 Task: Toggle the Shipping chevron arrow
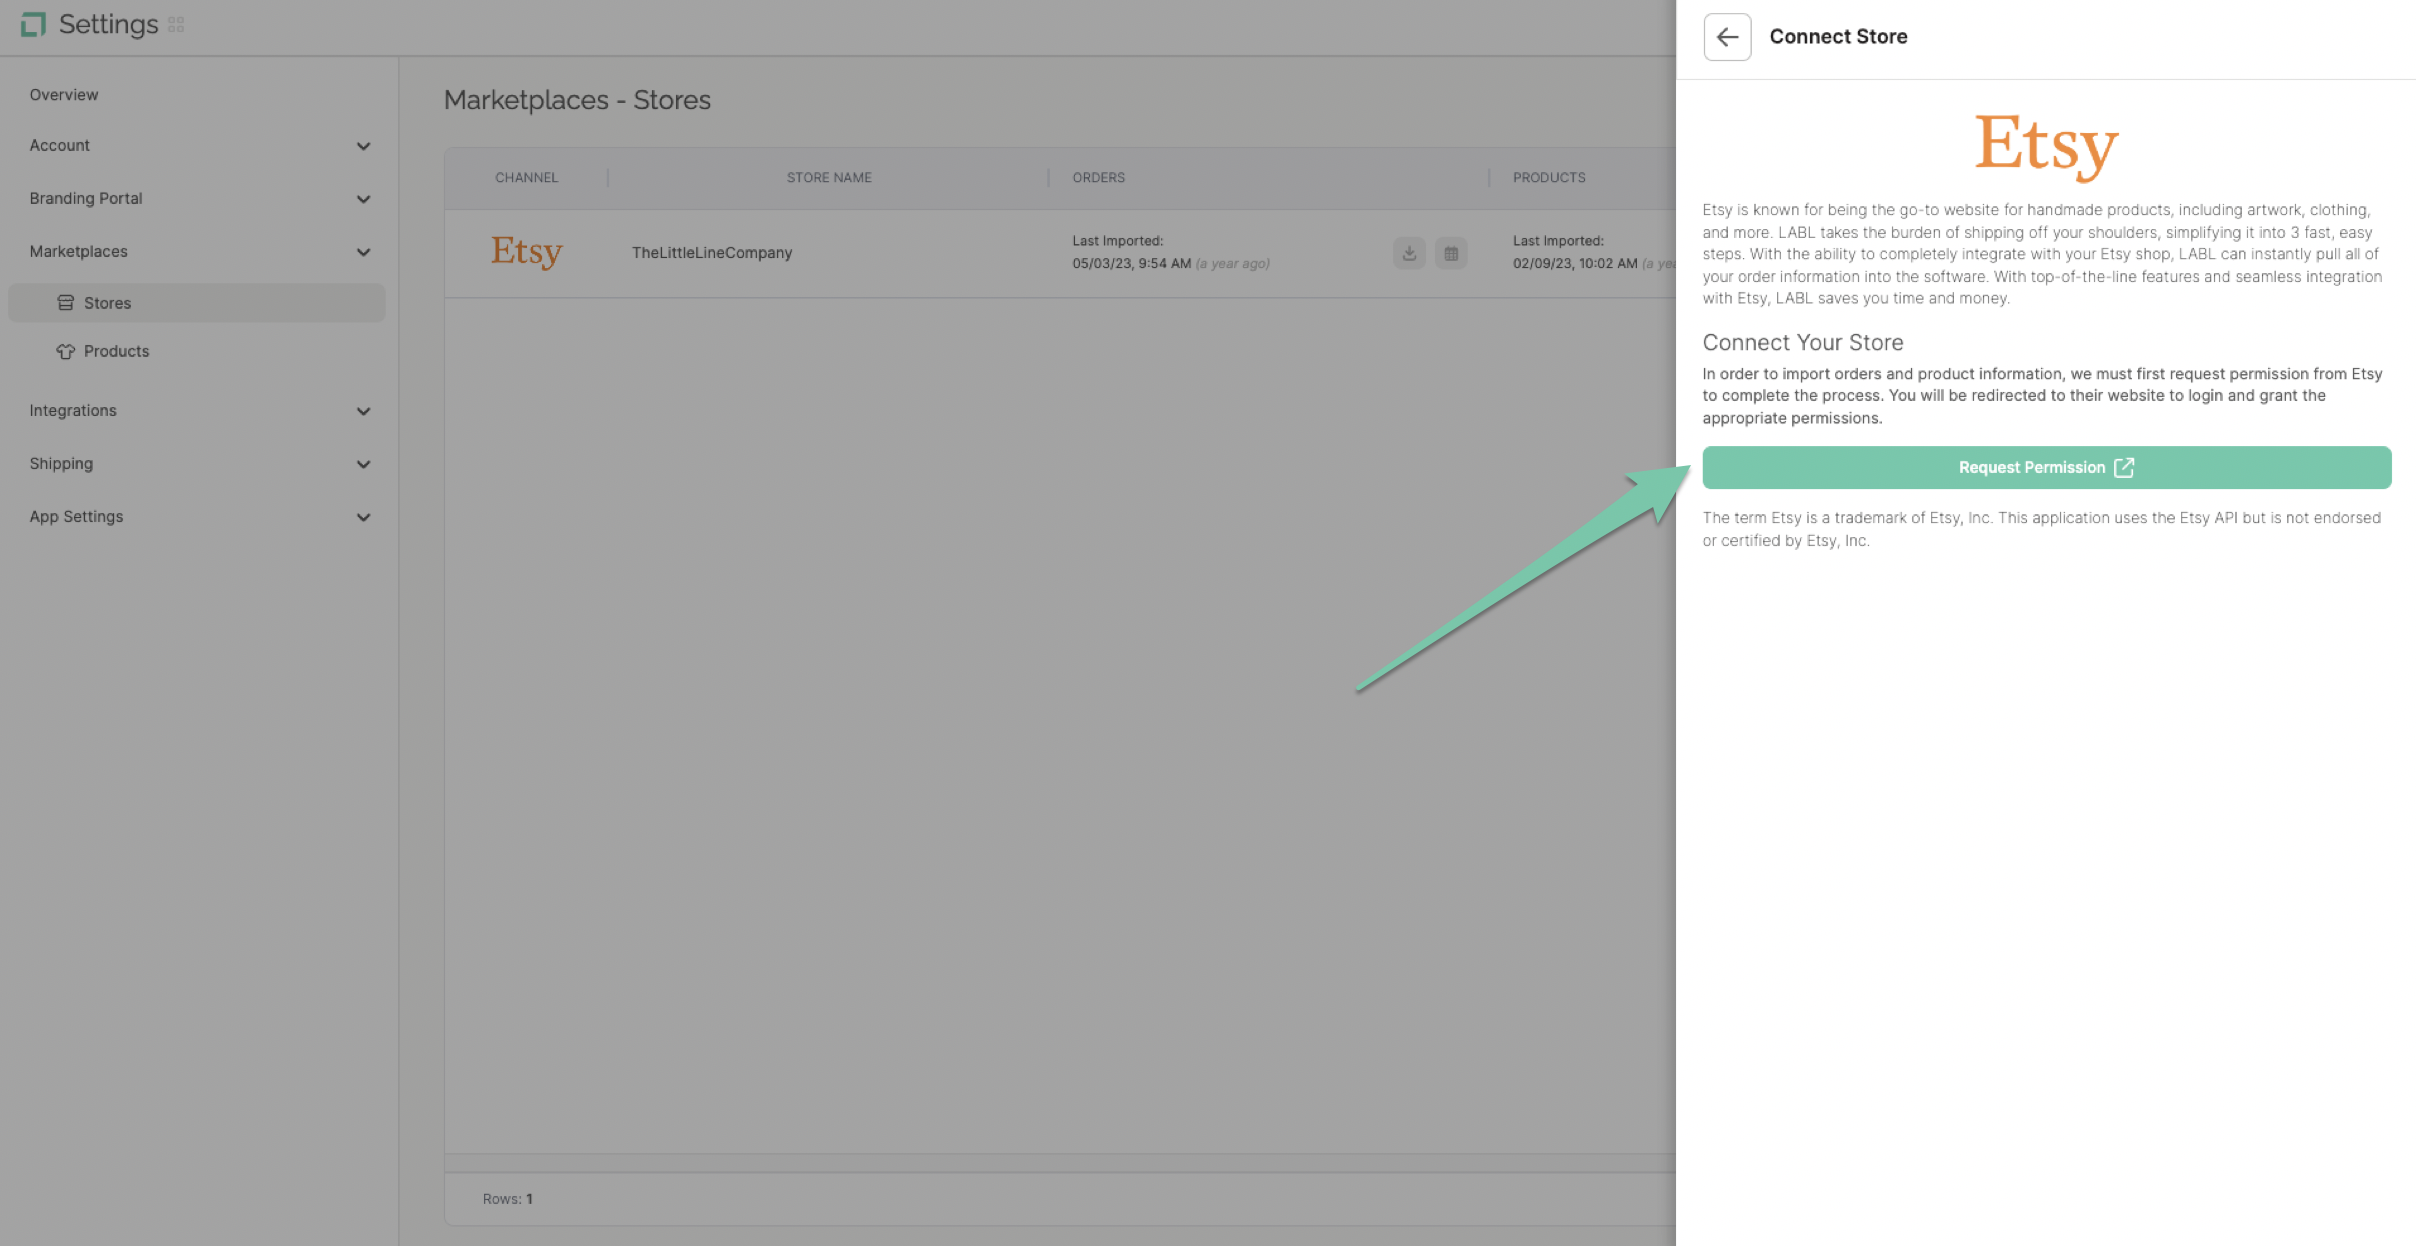(363, 464)
